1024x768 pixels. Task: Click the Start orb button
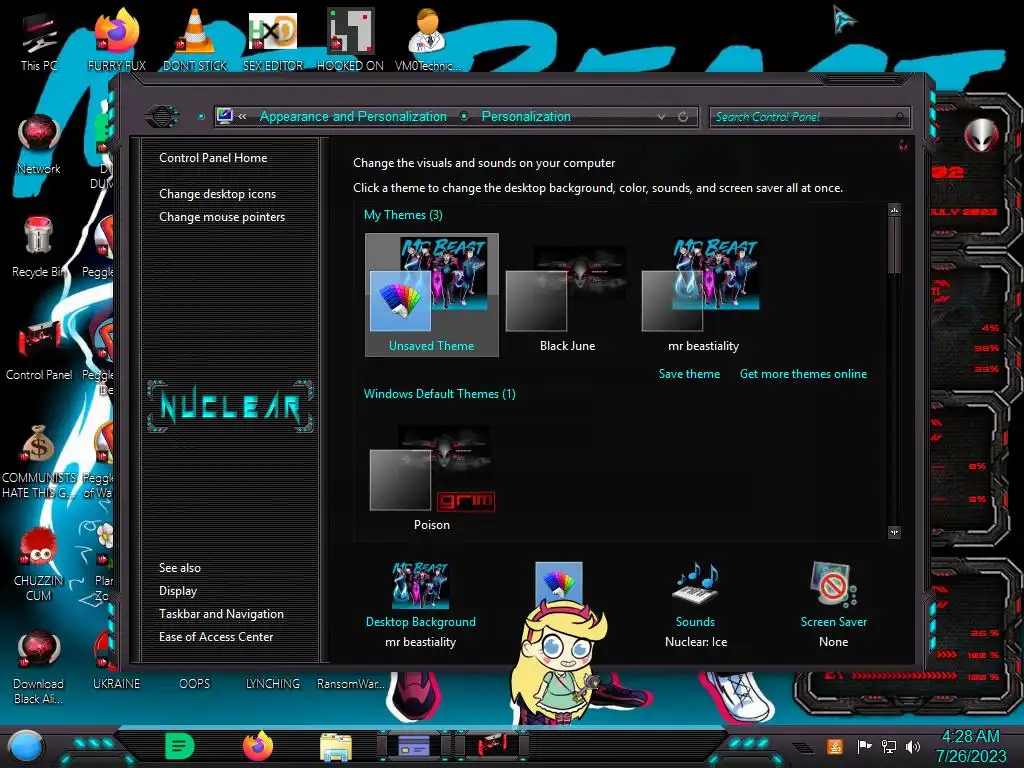(26, 746)
